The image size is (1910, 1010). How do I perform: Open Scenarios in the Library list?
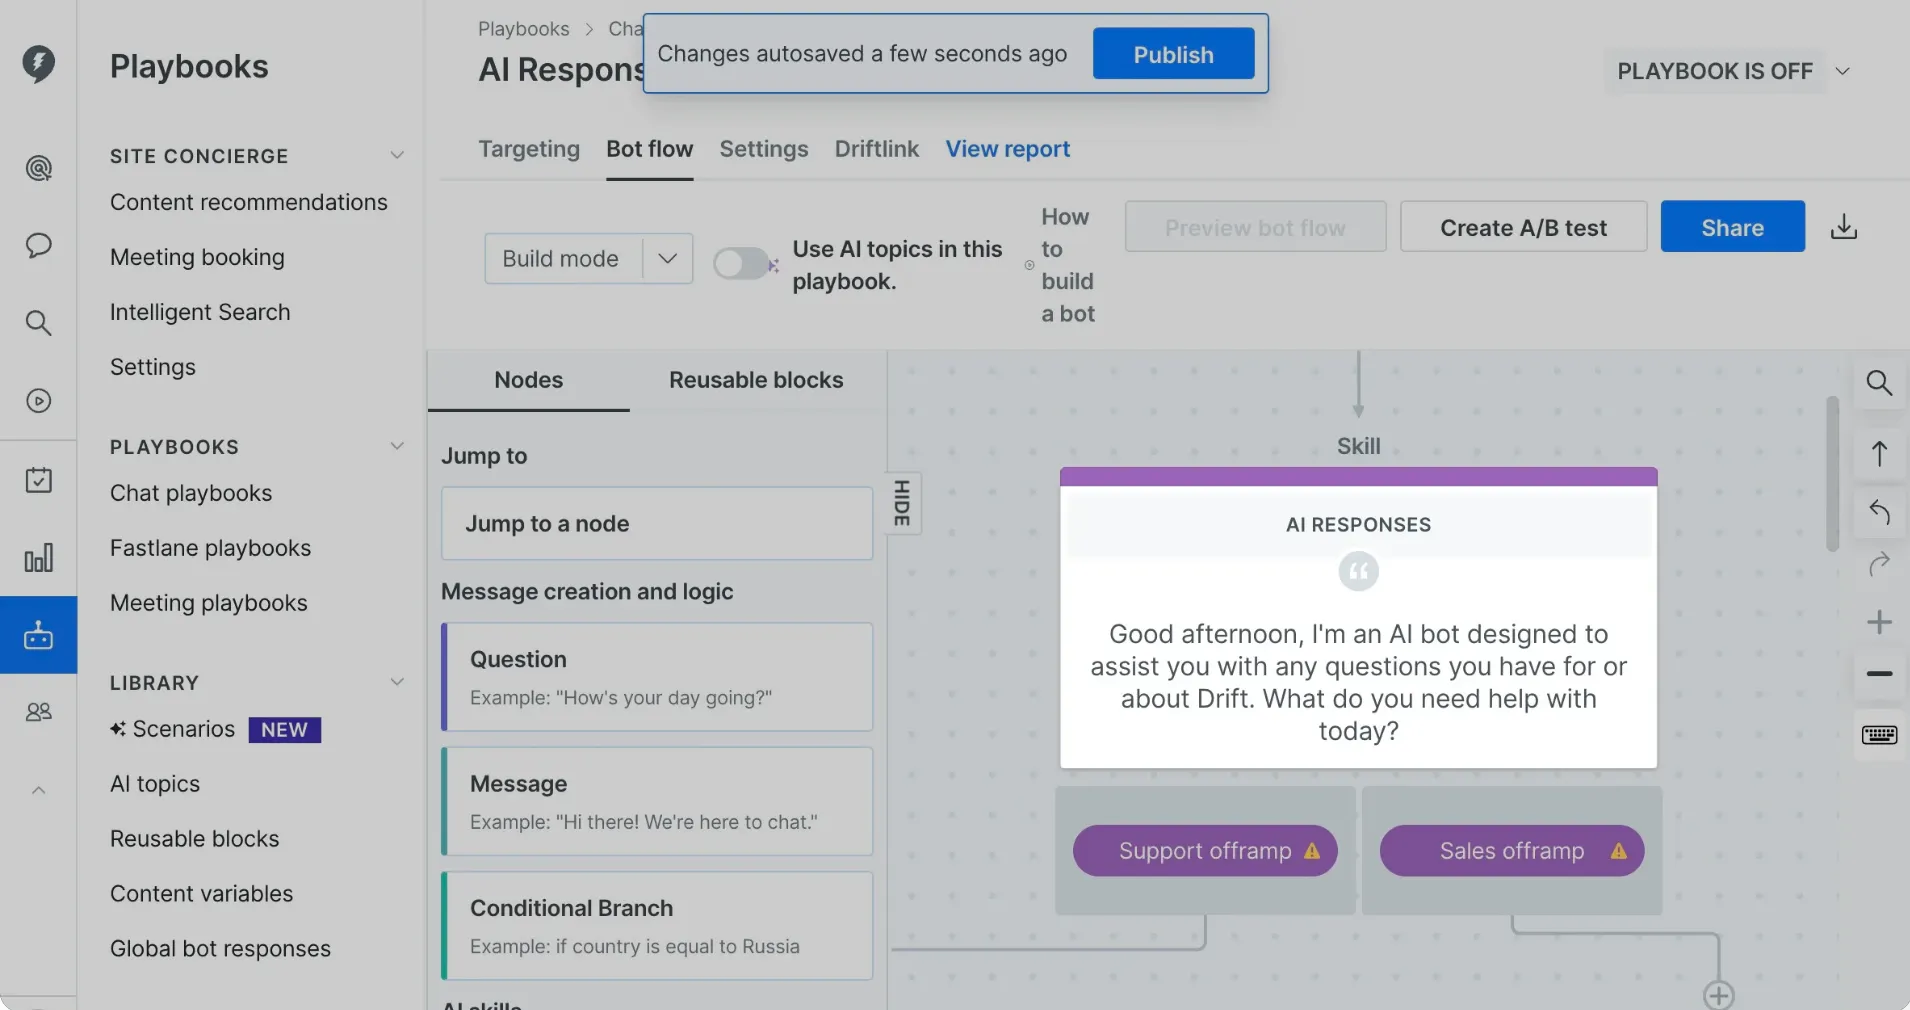pos(184,729)
